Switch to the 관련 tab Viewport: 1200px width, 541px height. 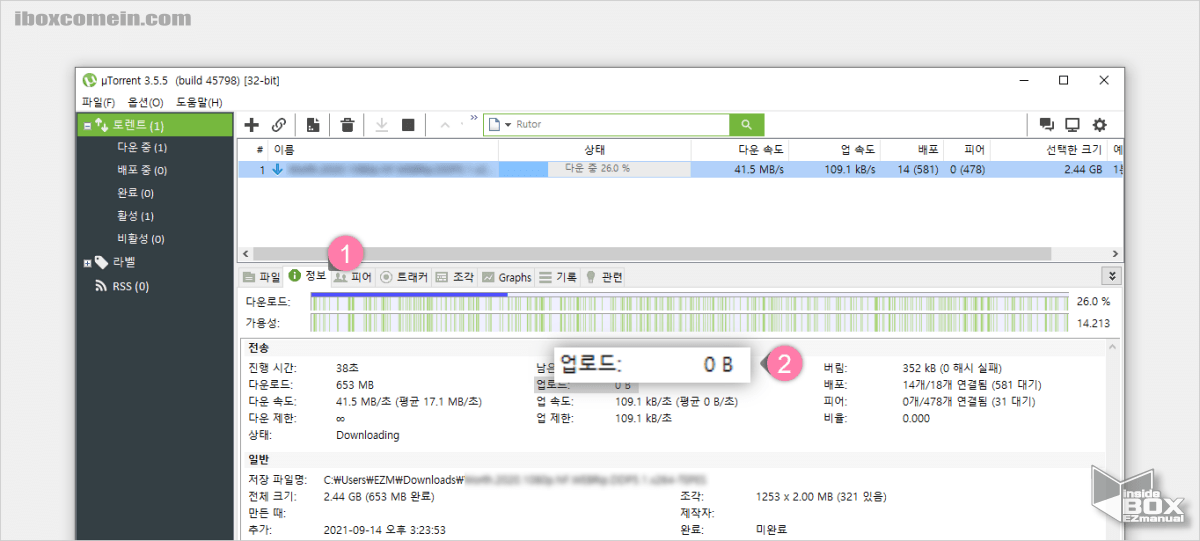(604, 277)
